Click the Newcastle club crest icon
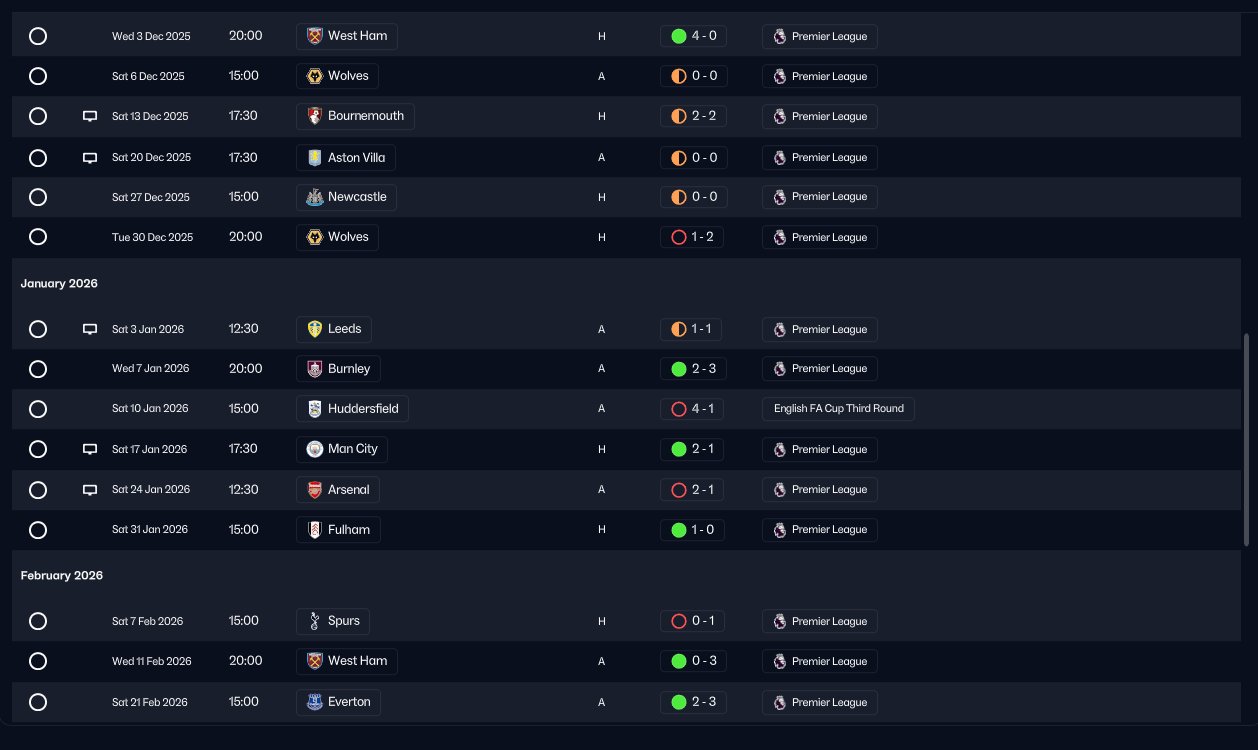The width and height of the screenshot is (1258, 750). [x=315, y=198]
